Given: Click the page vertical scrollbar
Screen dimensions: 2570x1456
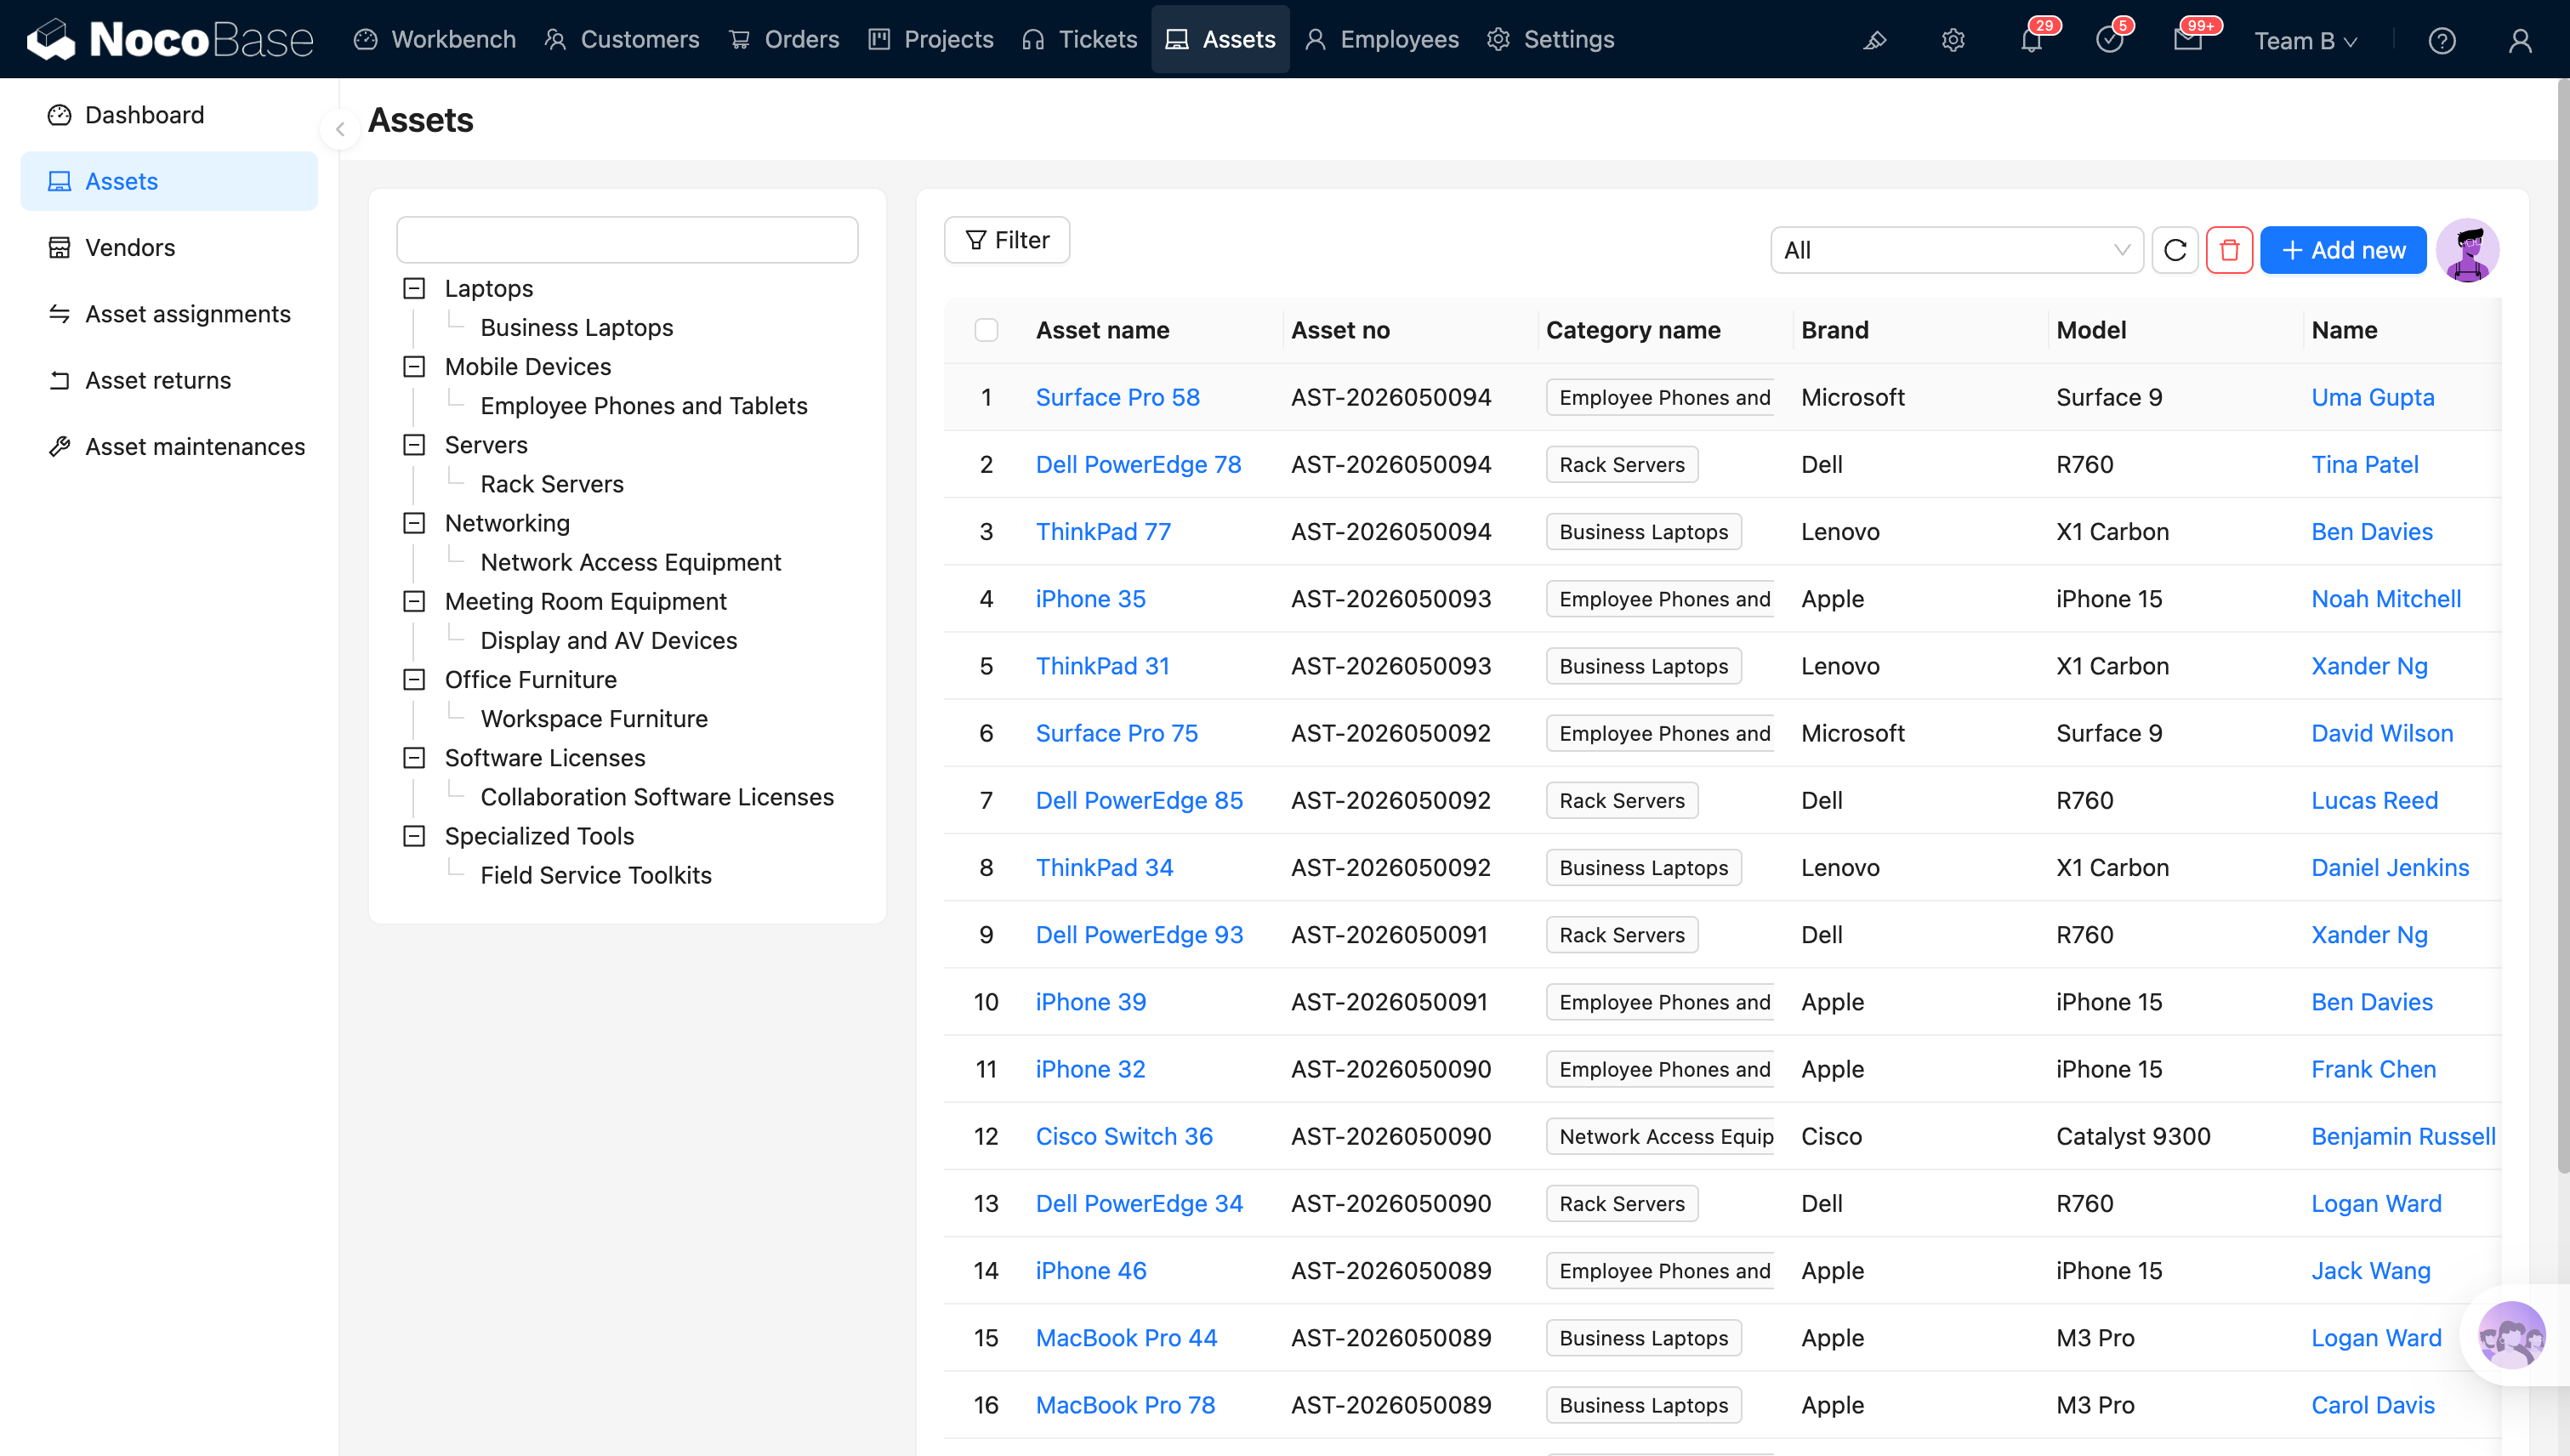Looking at the screenshot, I should [2562, 627].
